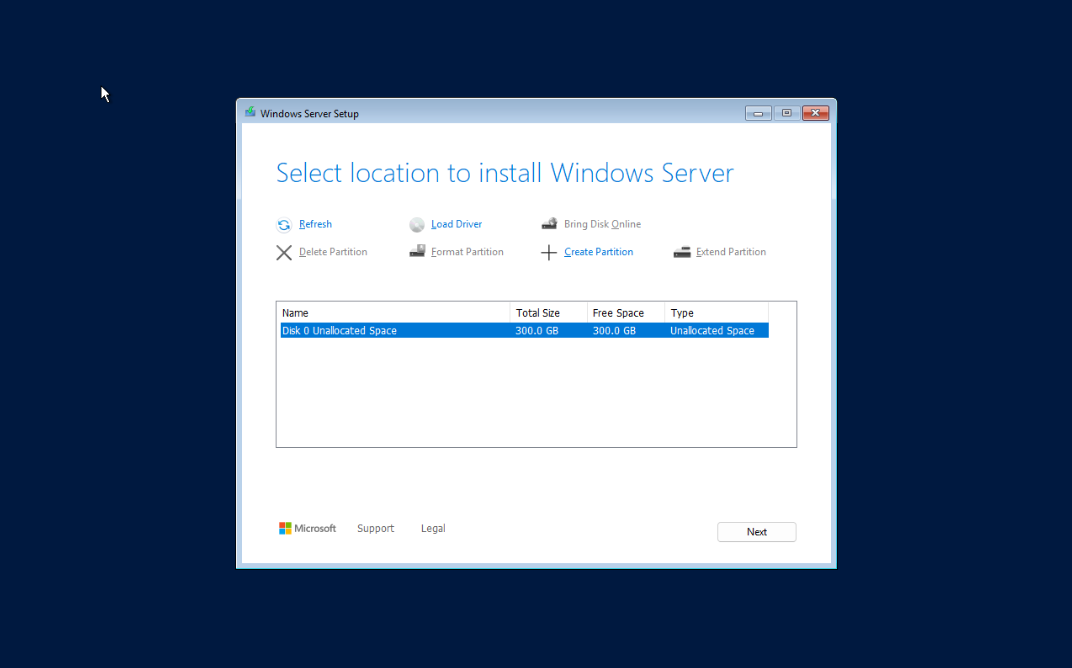This screenshot has width=1072, height=668.
Task: Open the Load Driver link
Action: click(x=456, y=224)
